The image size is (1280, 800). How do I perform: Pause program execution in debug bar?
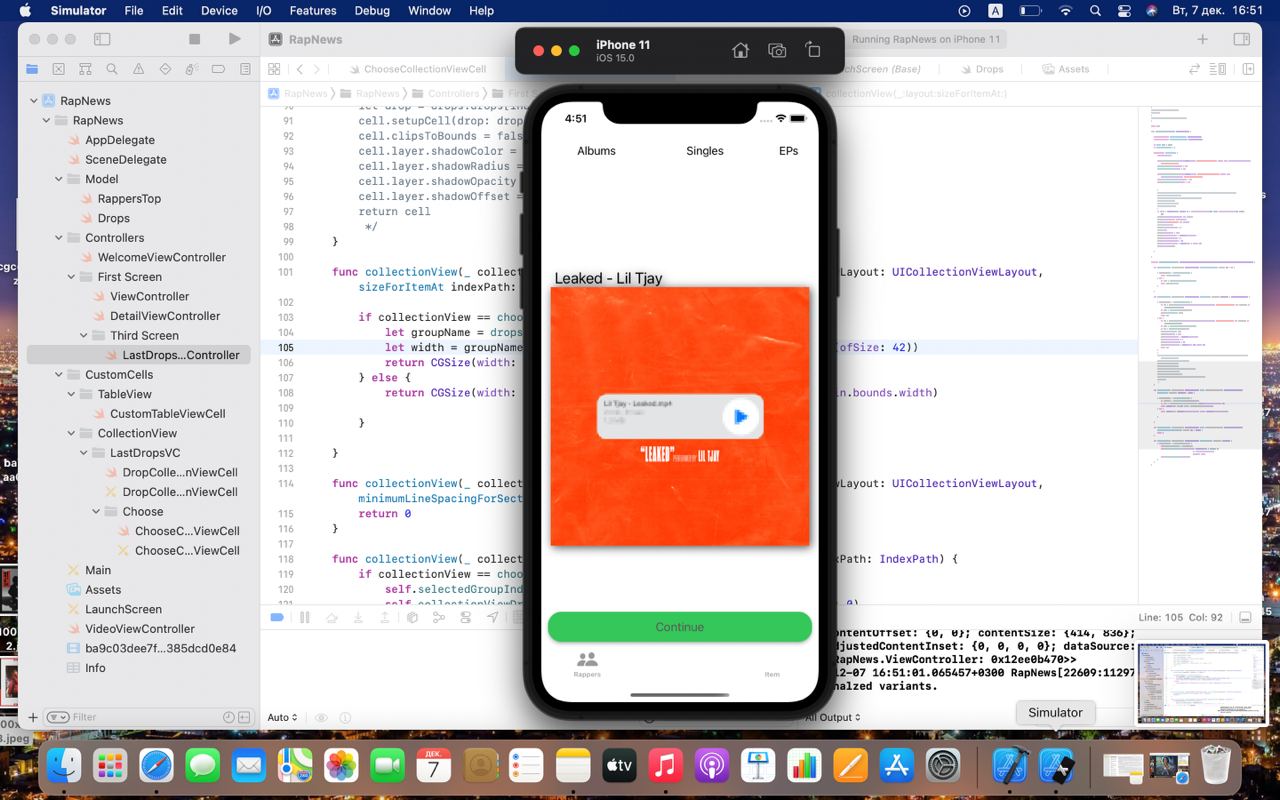(x=304, y=618)
